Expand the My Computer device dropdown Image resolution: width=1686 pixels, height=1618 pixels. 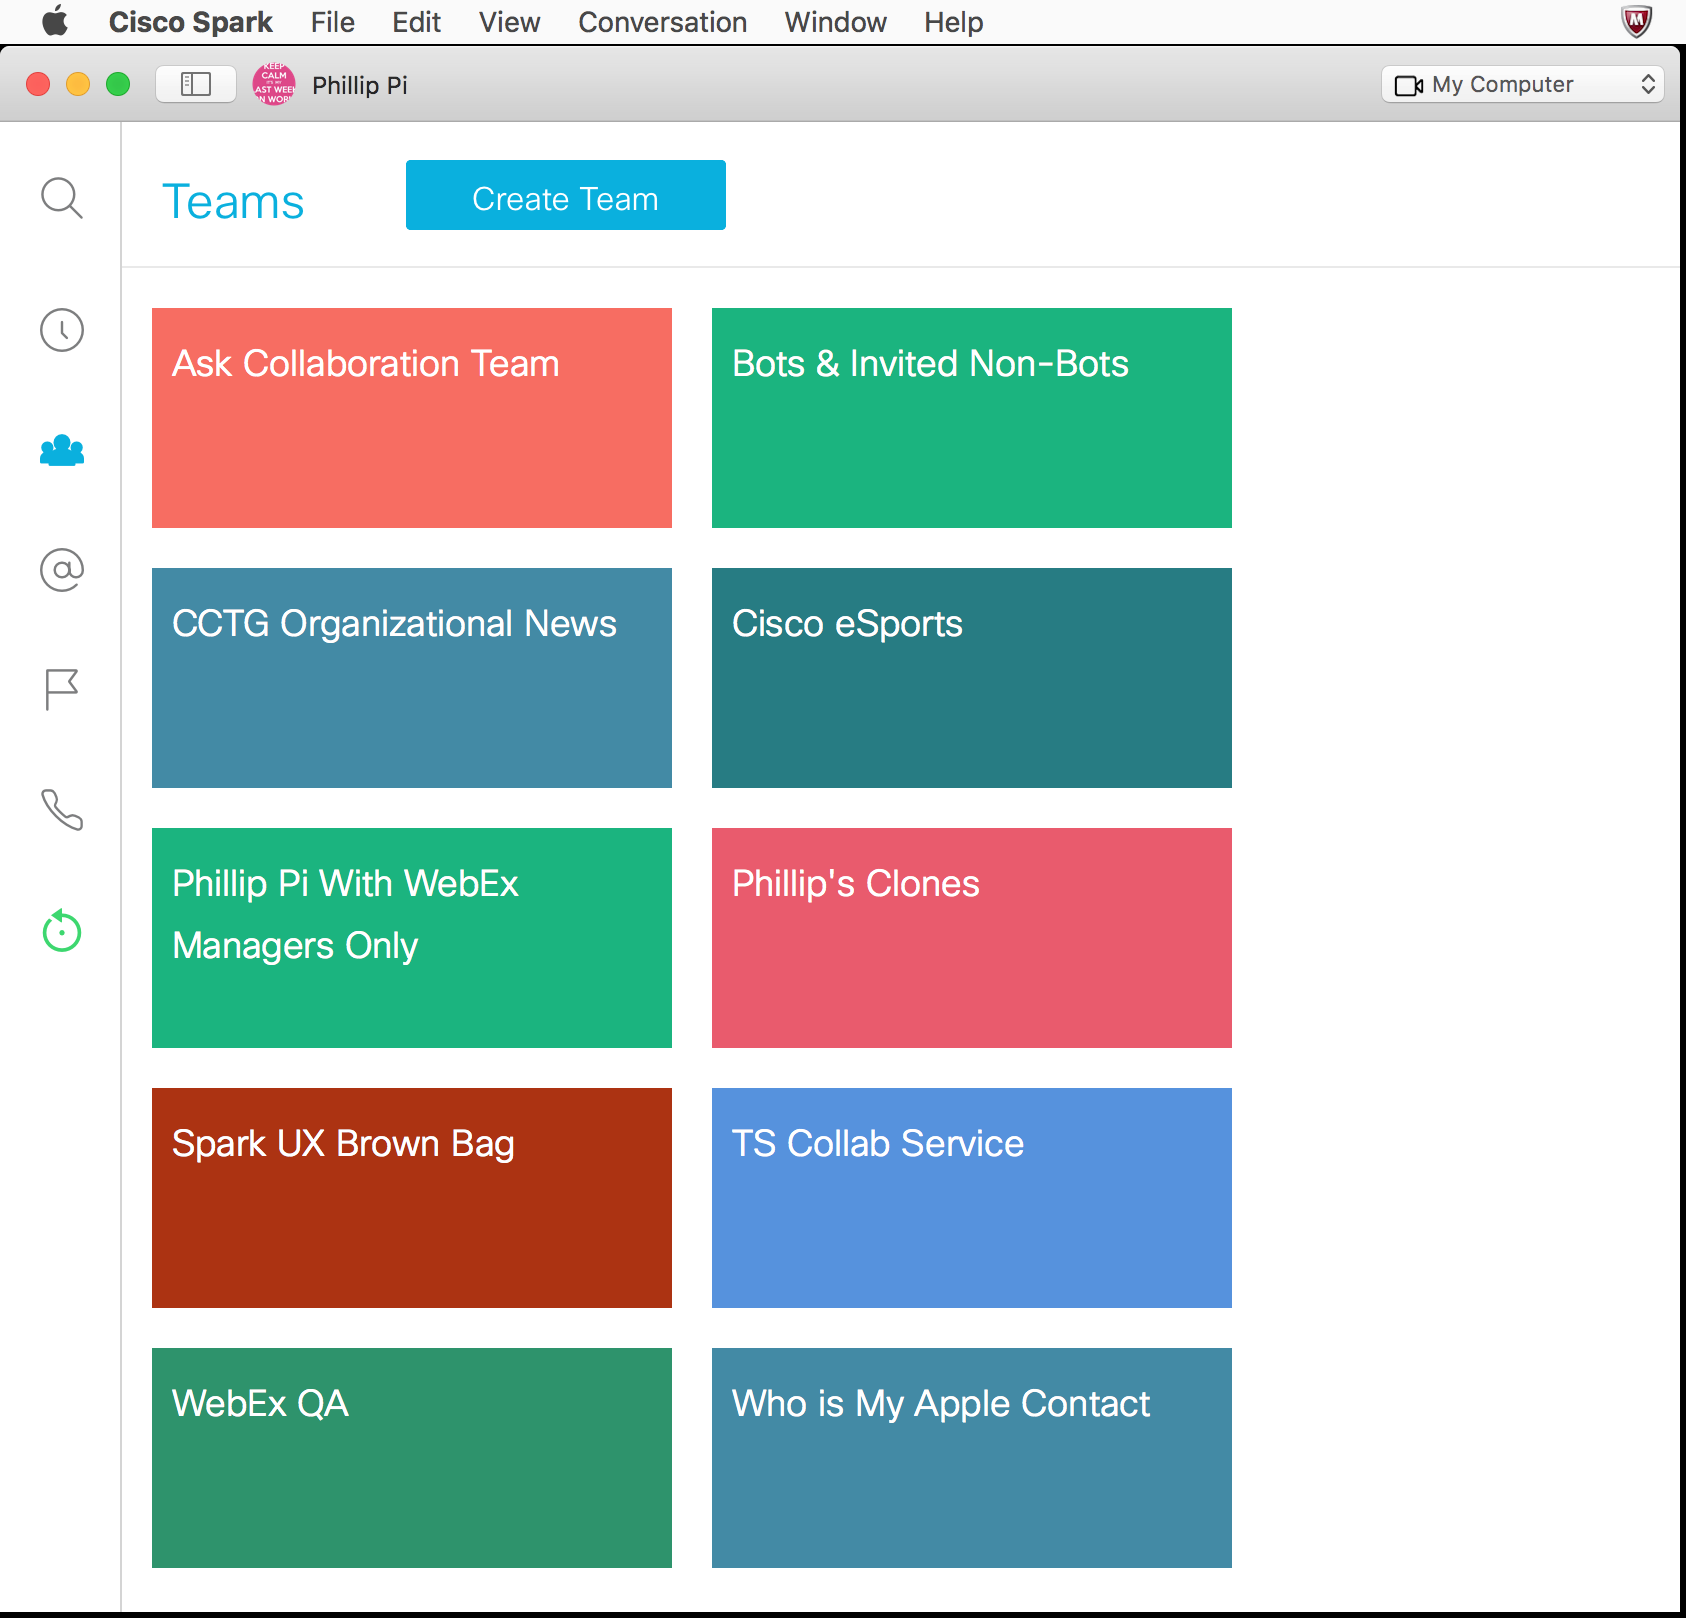coord(1521,85)
